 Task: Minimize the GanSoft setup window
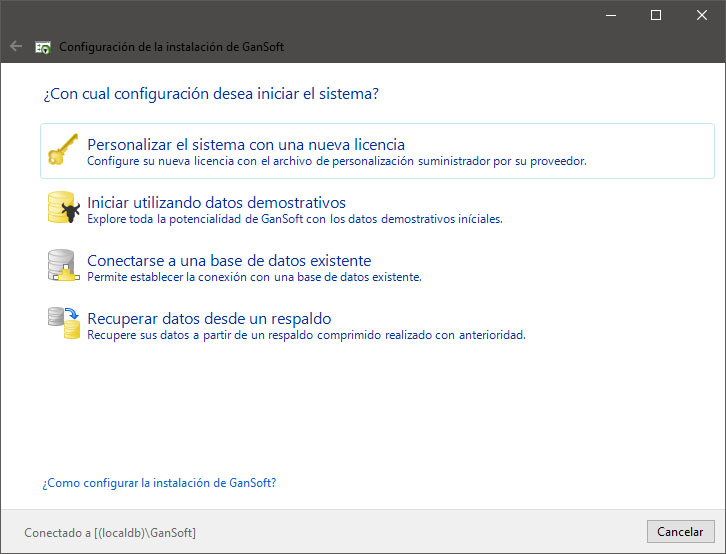611,15
